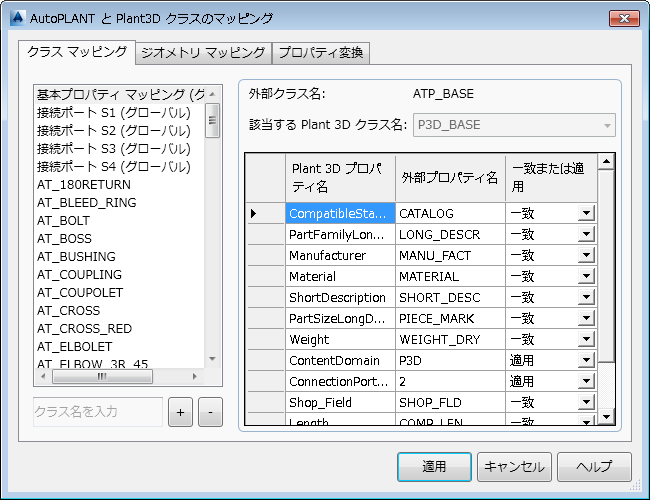Select 基本プロパティ マッピング list item
Viewport: 650px width, 500px height.
(120, 95)
